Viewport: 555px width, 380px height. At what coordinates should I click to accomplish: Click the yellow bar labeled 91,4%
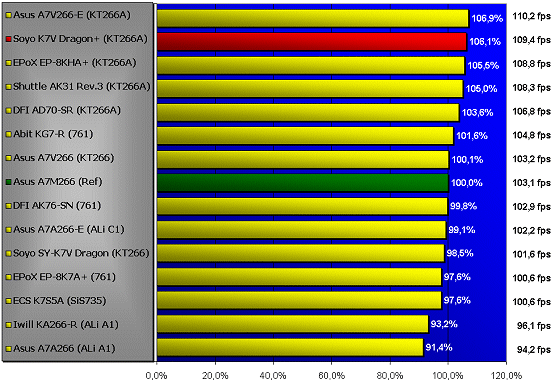290,347
